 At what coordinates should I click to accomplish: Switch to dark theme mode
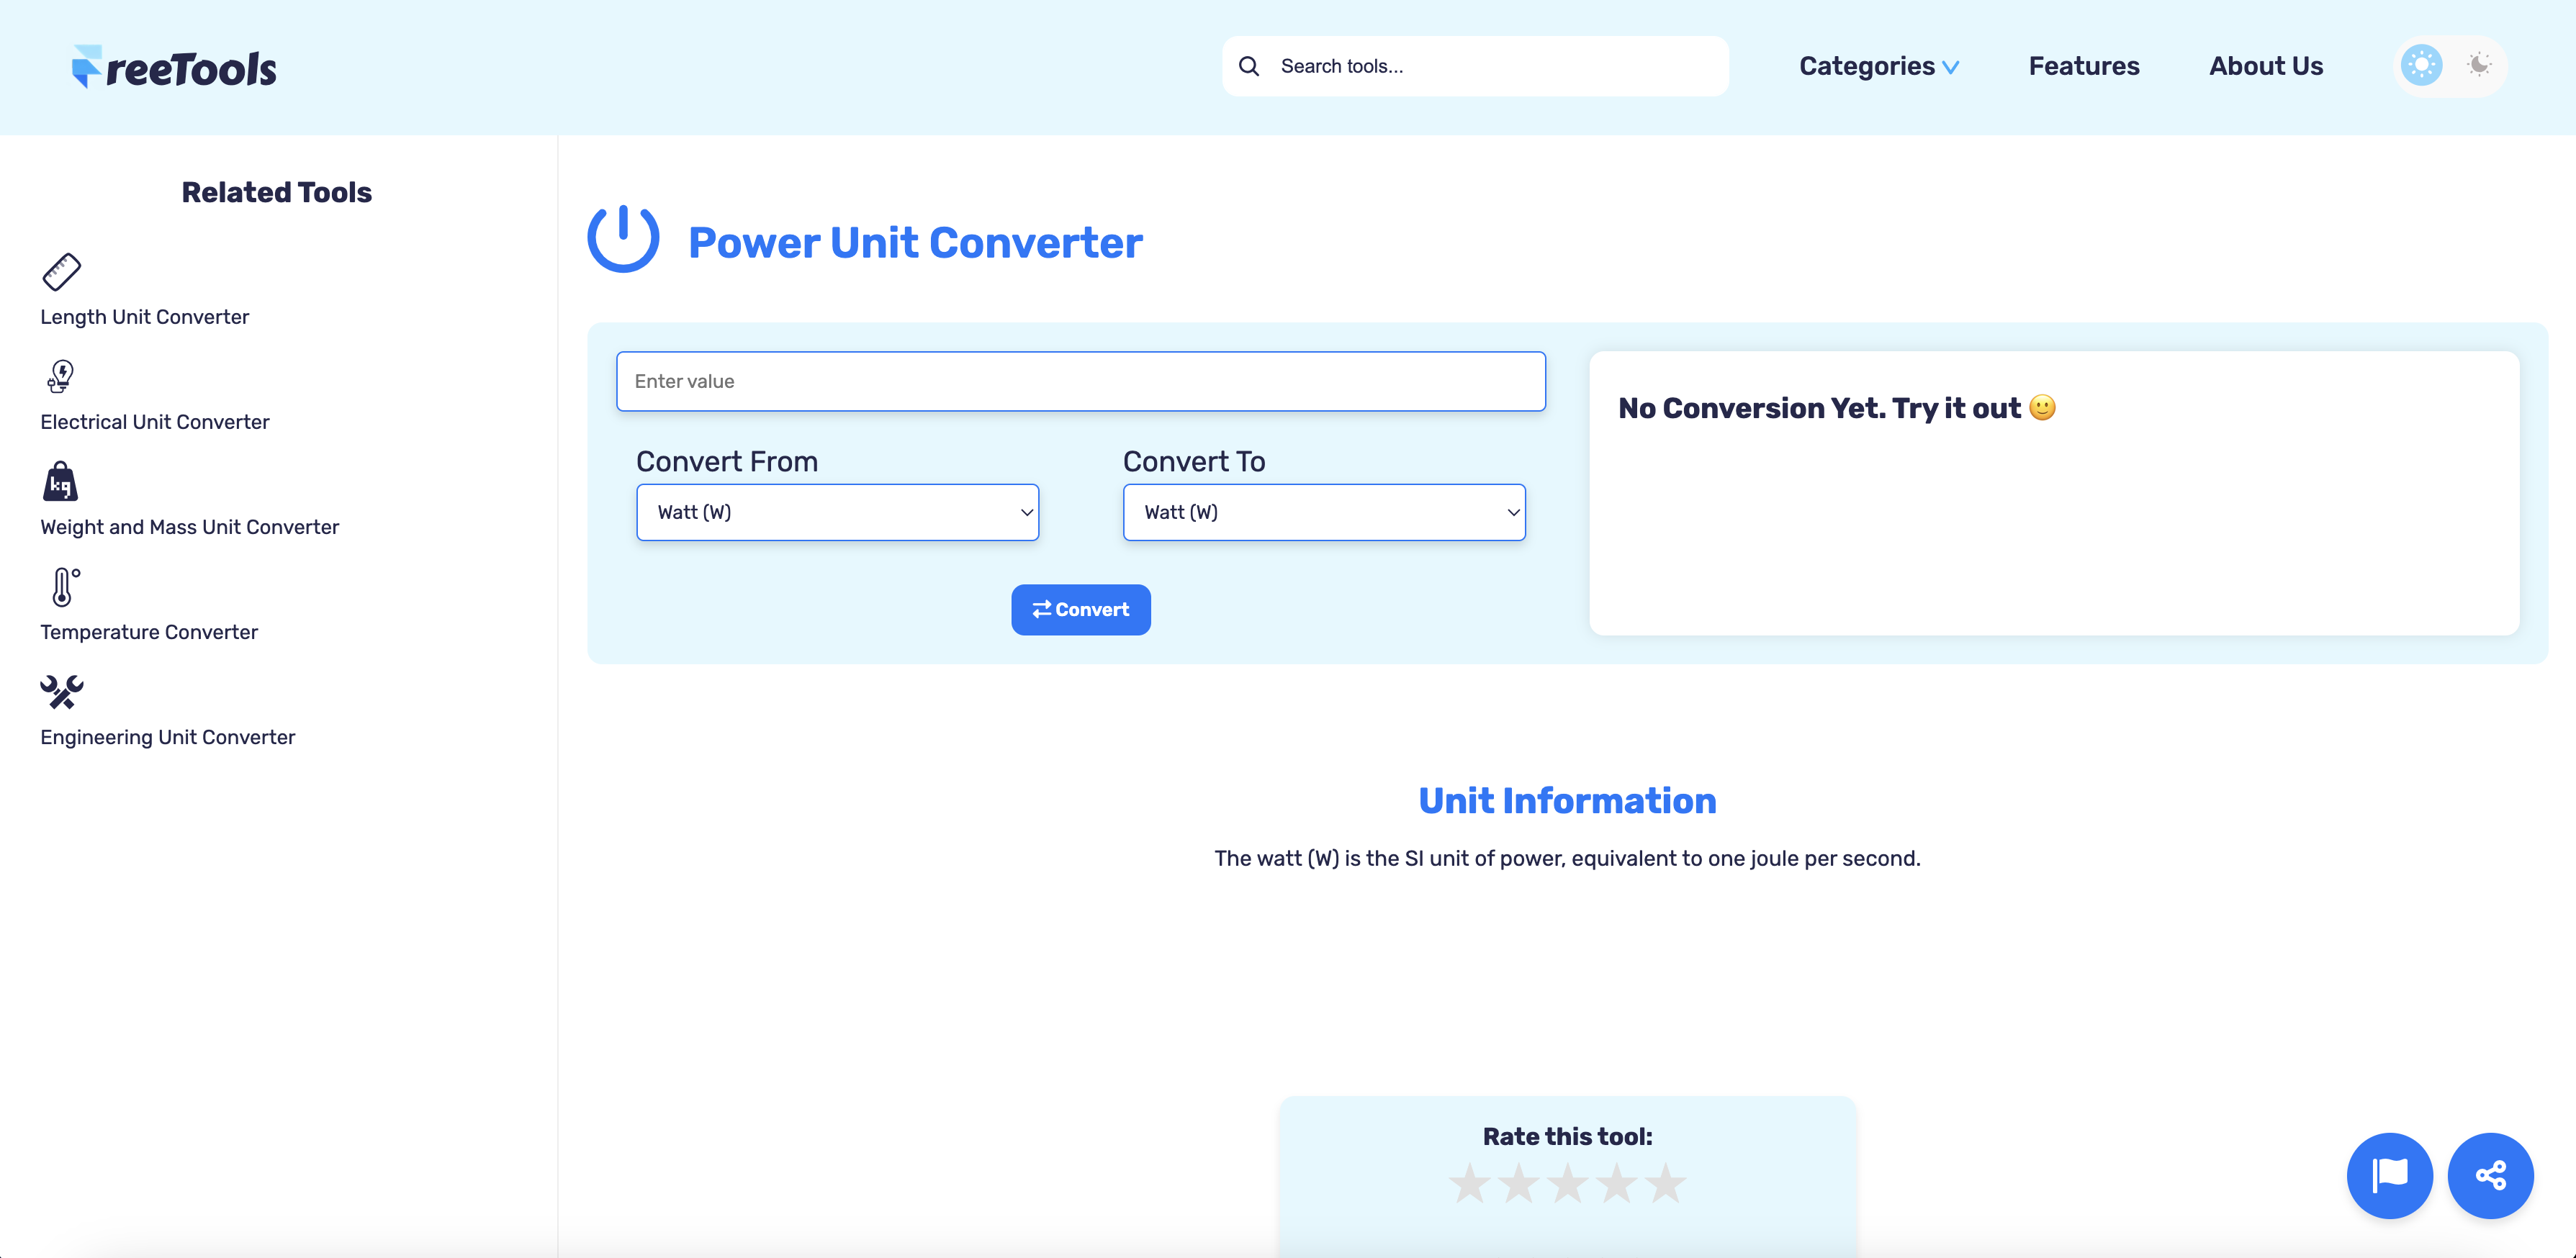point(2479,65)
